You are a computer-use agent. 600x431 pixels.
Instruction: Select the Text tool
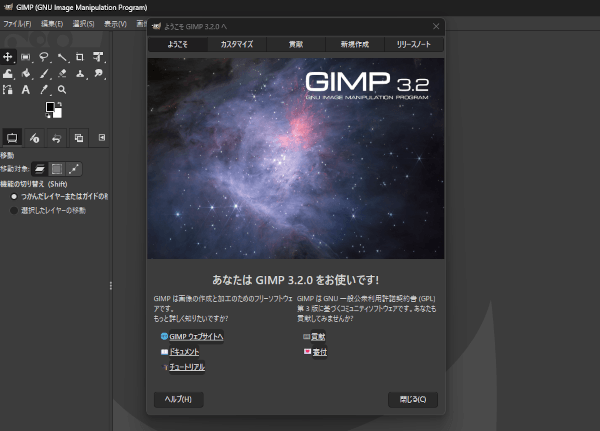point(26,89)
